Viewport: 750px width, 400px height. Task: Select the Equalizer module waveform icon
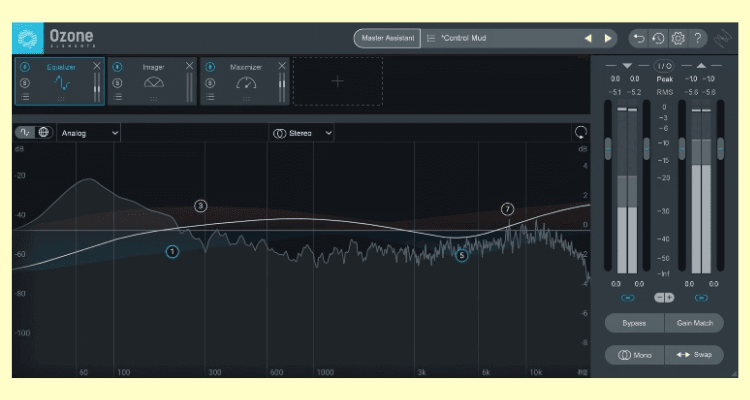tap(62, 83)
